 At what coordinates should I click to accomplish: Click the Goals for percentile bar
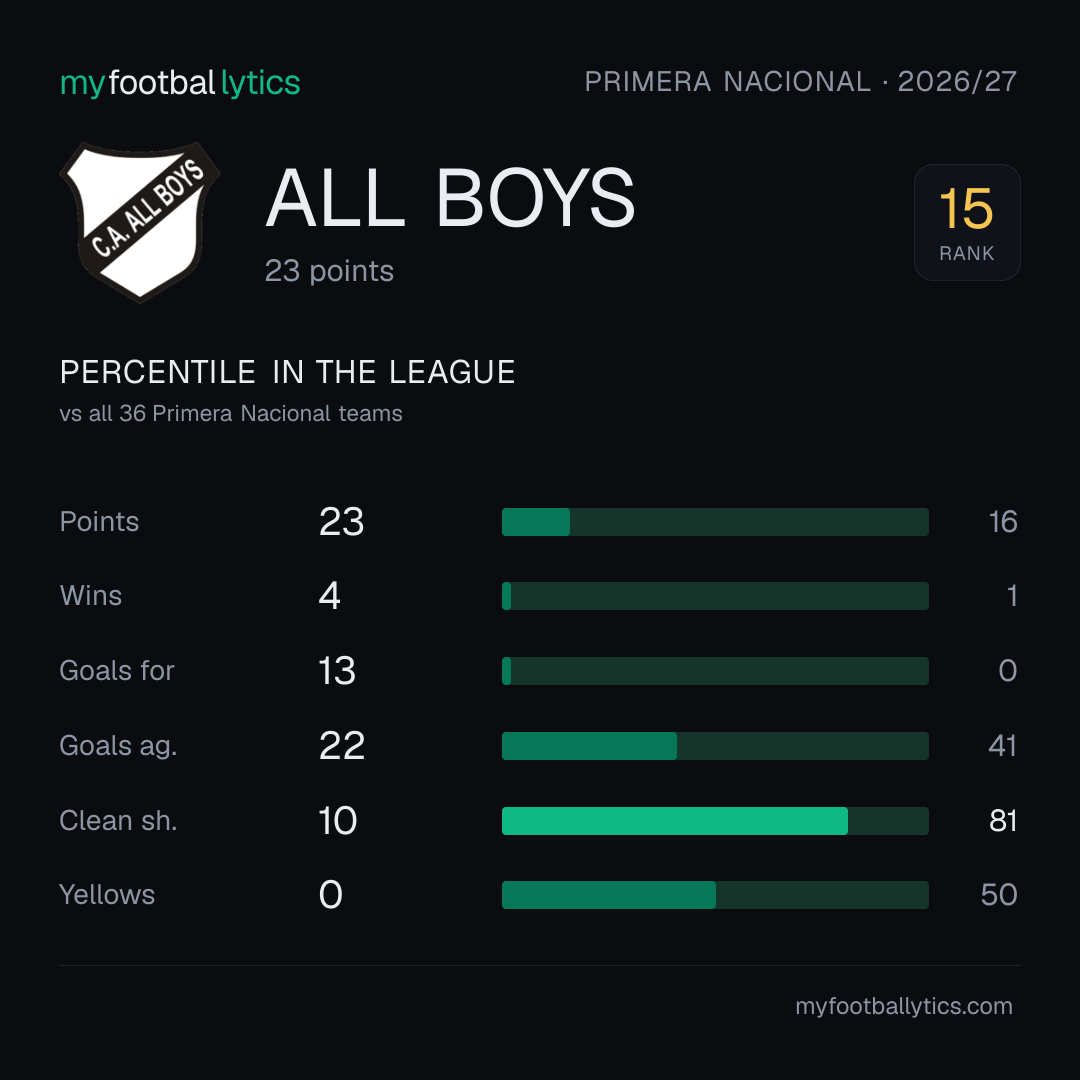tap(715, 671)
